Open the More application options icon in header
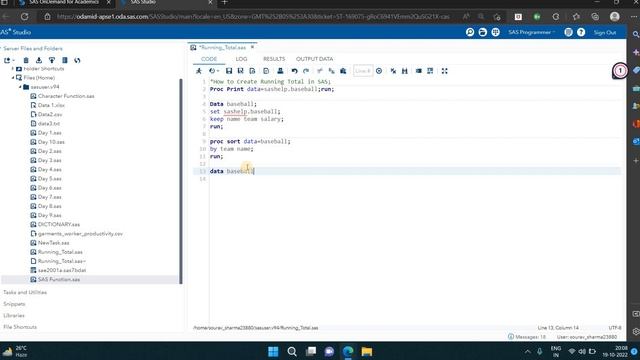 click(568, 32)
